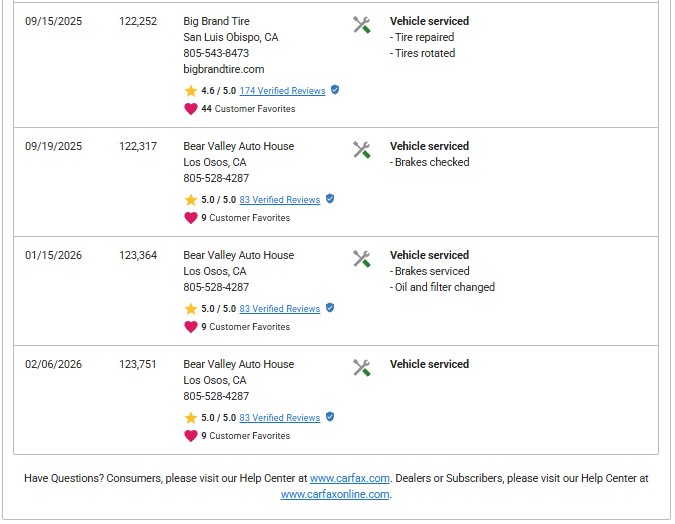Screen dimensions: 675x524
Task: Open 83 Verified Reviews for the 01/15/2026 service
Action: pyautogui.click(x=280, y=309)
